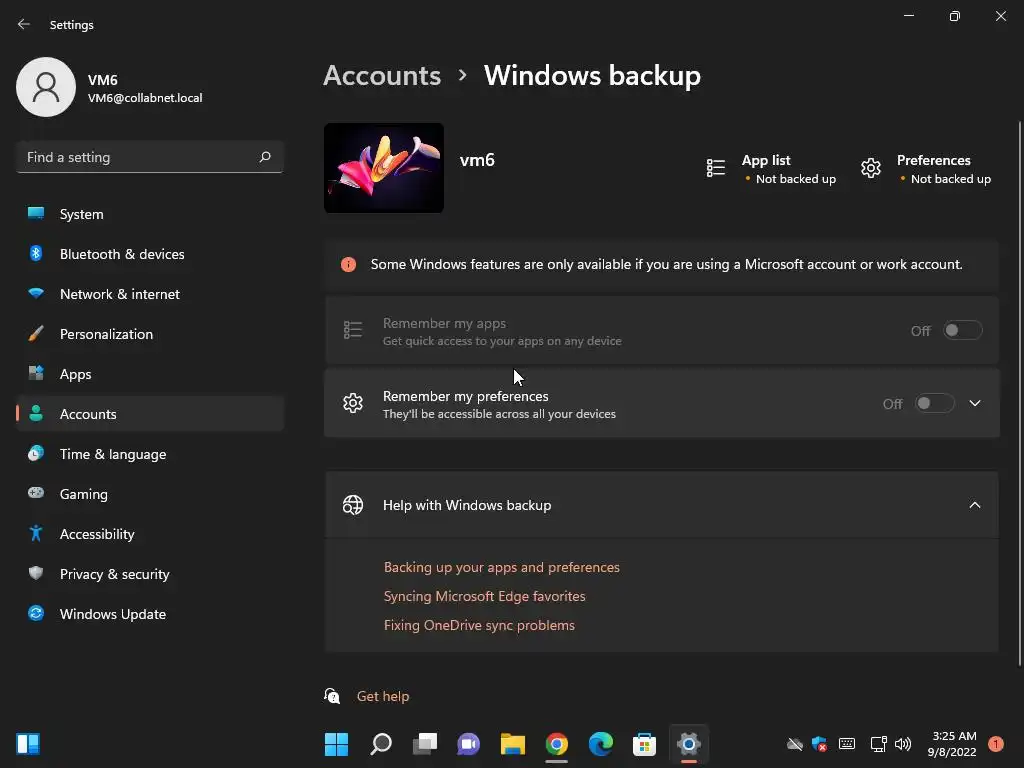Click the Preferences gear icon in header

pos(871,168)
